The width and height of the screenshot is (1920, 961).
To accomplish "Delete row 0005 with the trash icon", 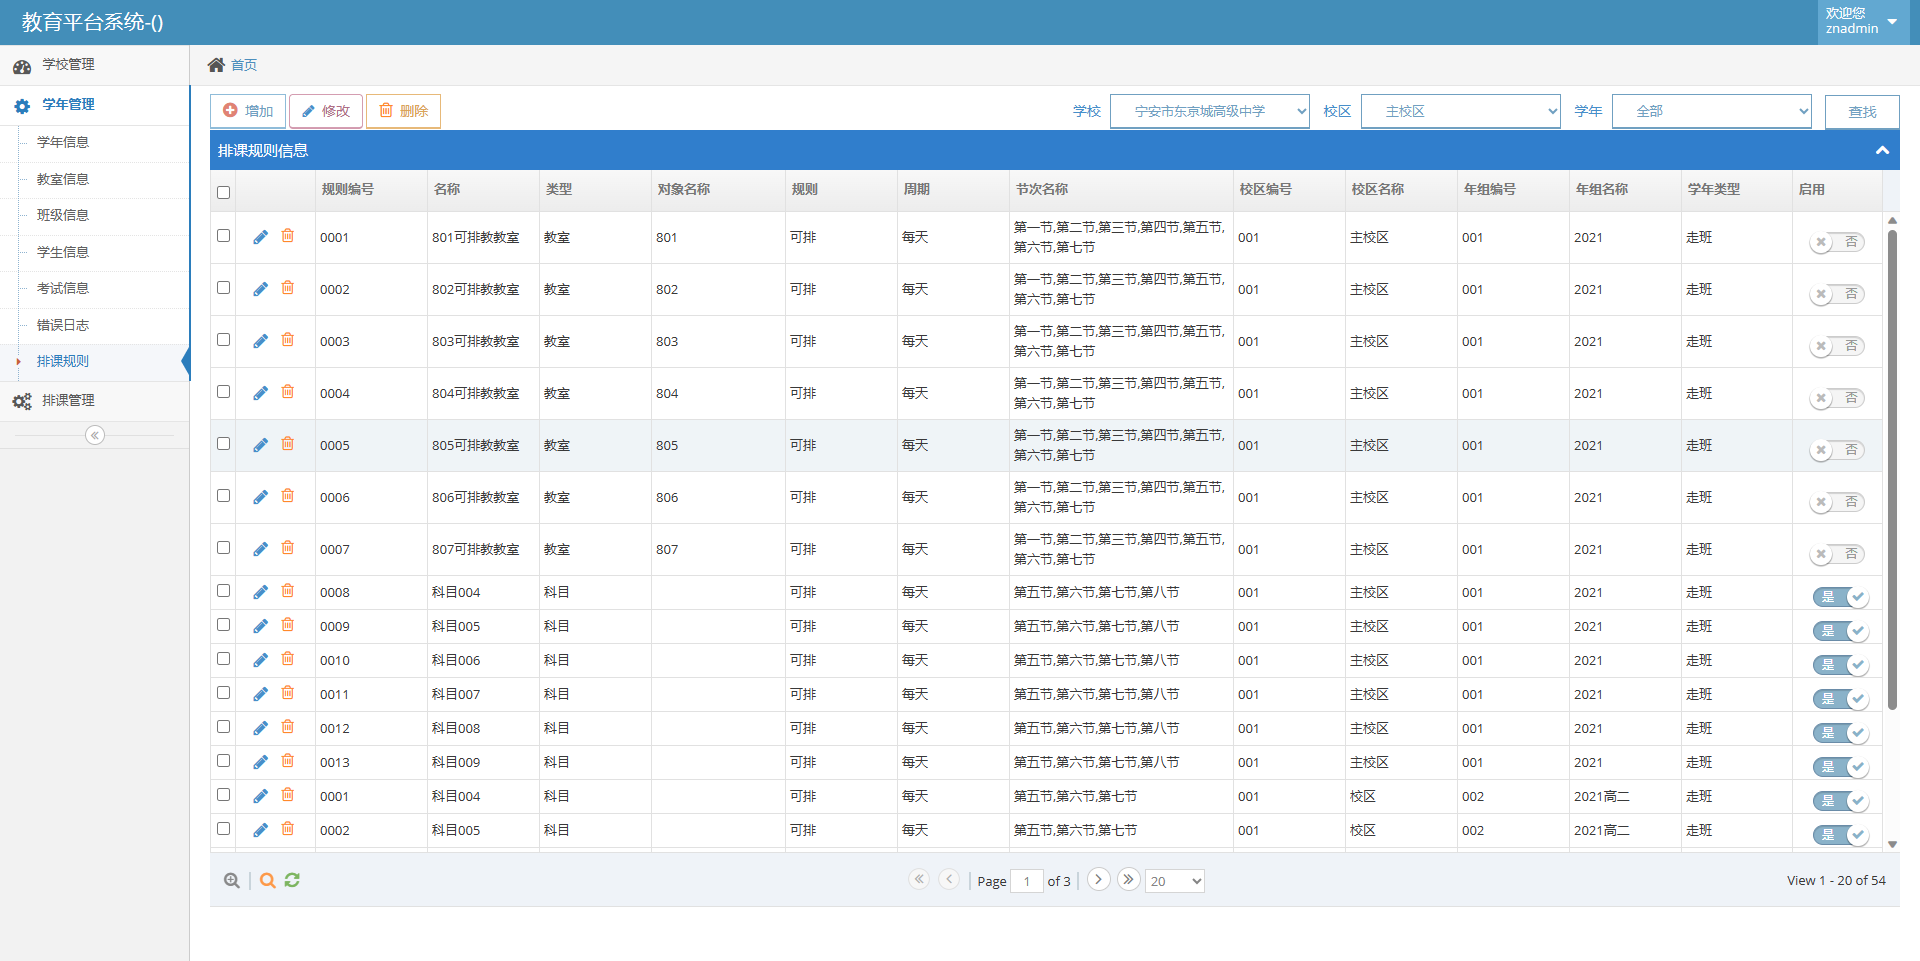I will 288,444.
